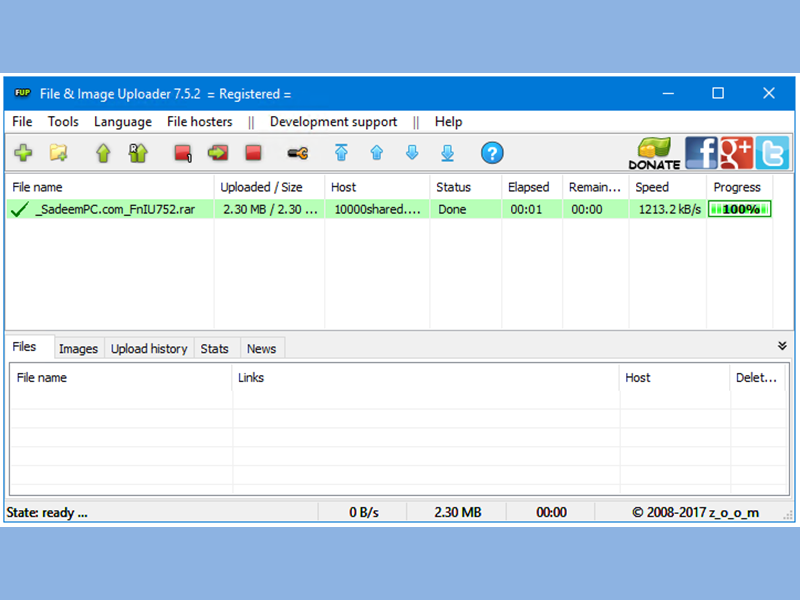Click the red stop all square icon
Viewport: 800px width, 600px height.
pyautogui.click(x=253, y=153)
